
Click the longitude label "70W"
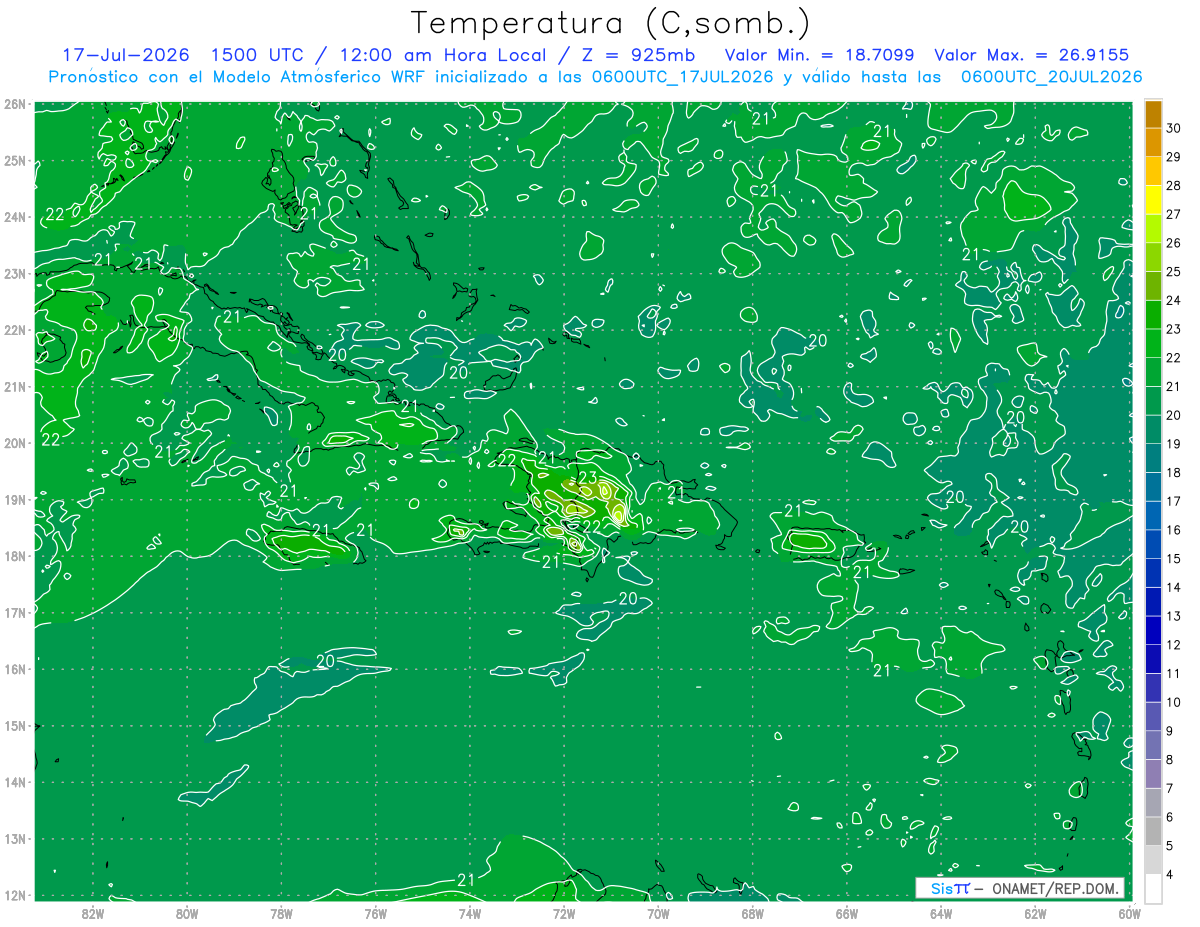click(x=658, y=913)
